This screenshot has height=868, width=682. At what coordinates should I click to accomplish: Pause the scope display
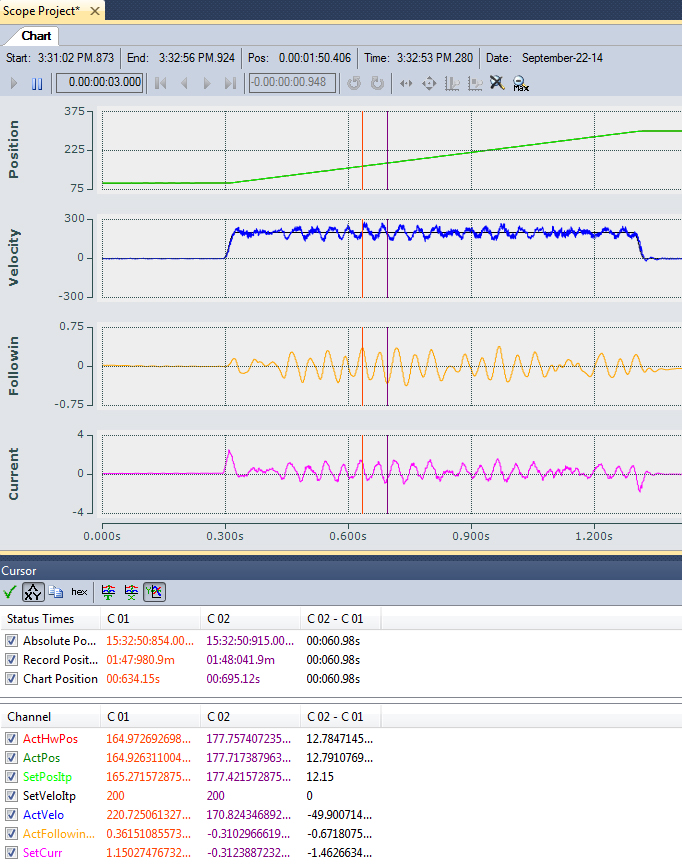pos(37,84)
